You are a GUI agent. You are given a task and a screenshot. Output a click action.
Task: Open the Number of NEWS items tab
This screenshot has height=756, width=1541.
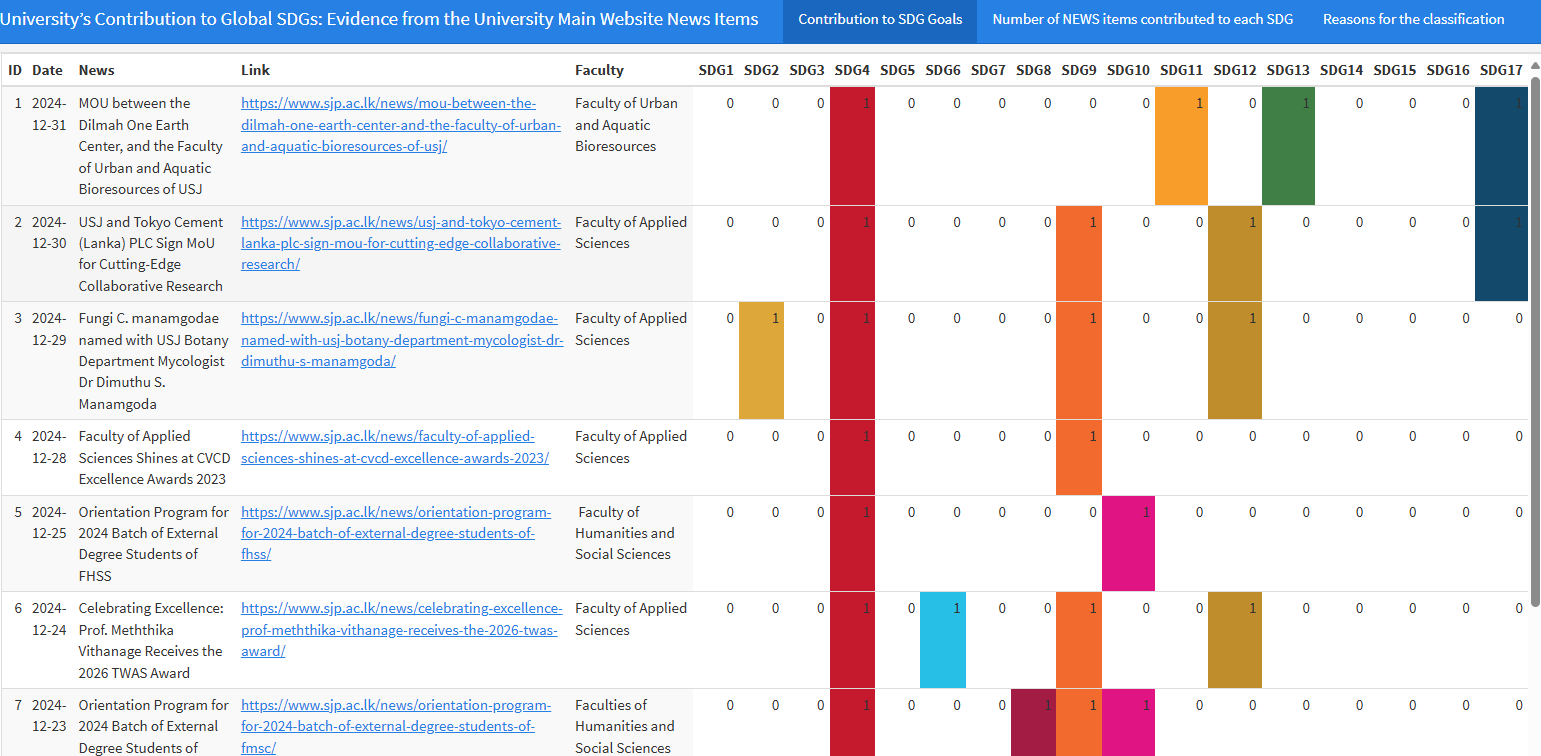[1142, 20]
